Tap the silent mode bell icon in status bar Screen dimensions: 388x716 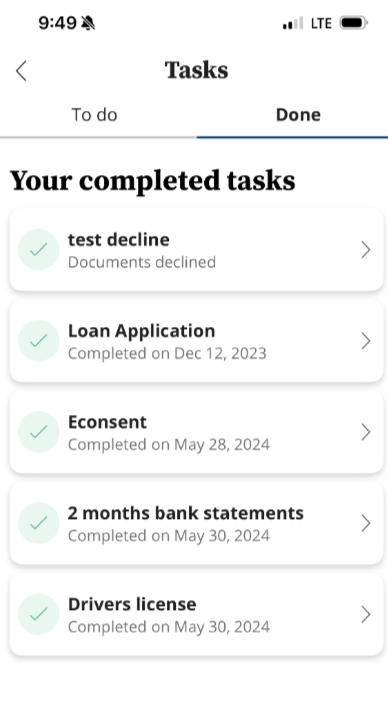88,23
